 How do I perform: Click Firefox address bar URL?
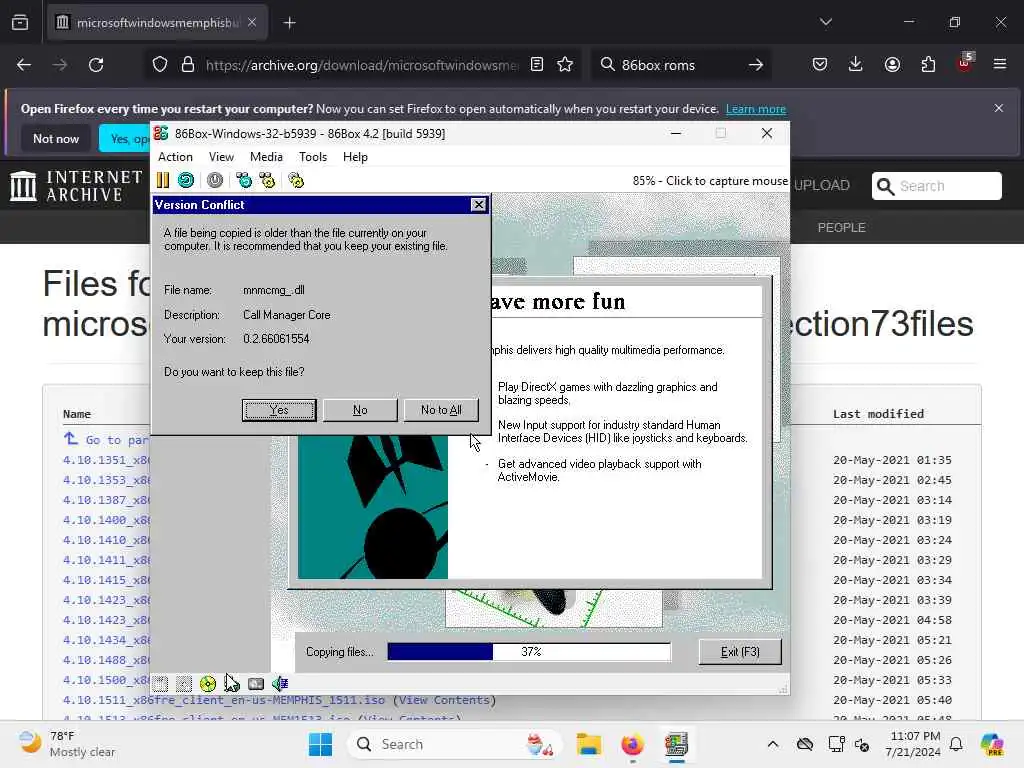[362, 65]
